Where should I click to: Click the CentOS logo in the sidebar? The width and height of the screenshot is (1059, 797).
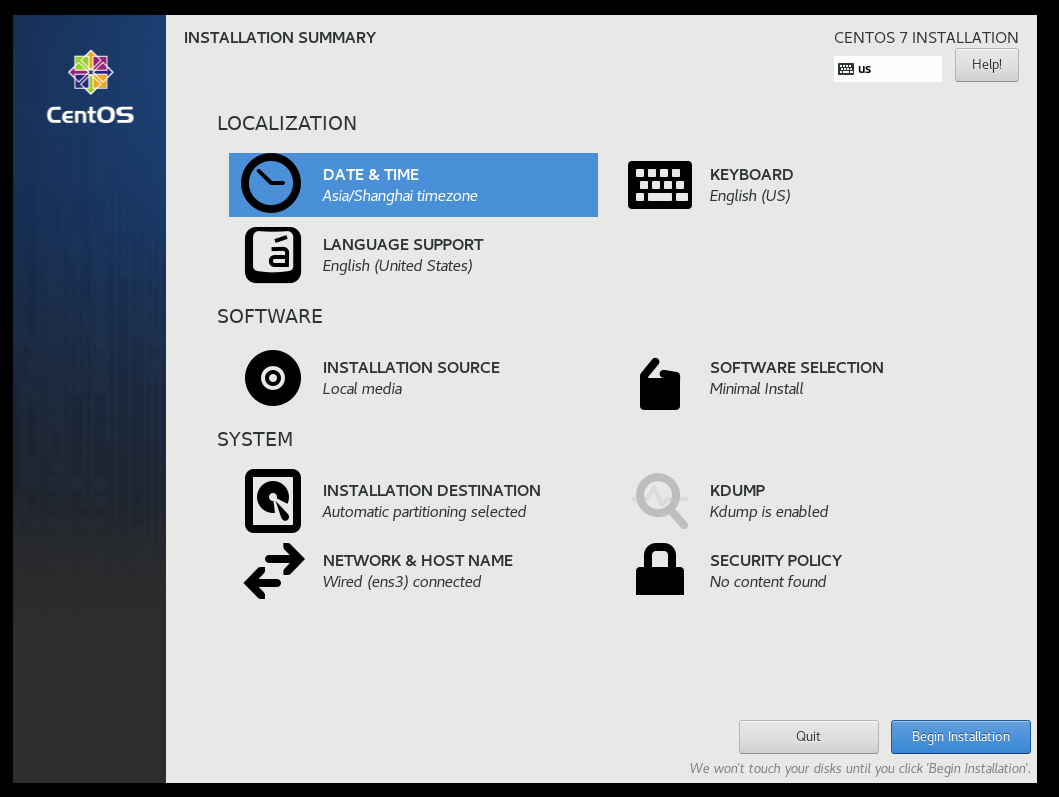coord(91,87)
